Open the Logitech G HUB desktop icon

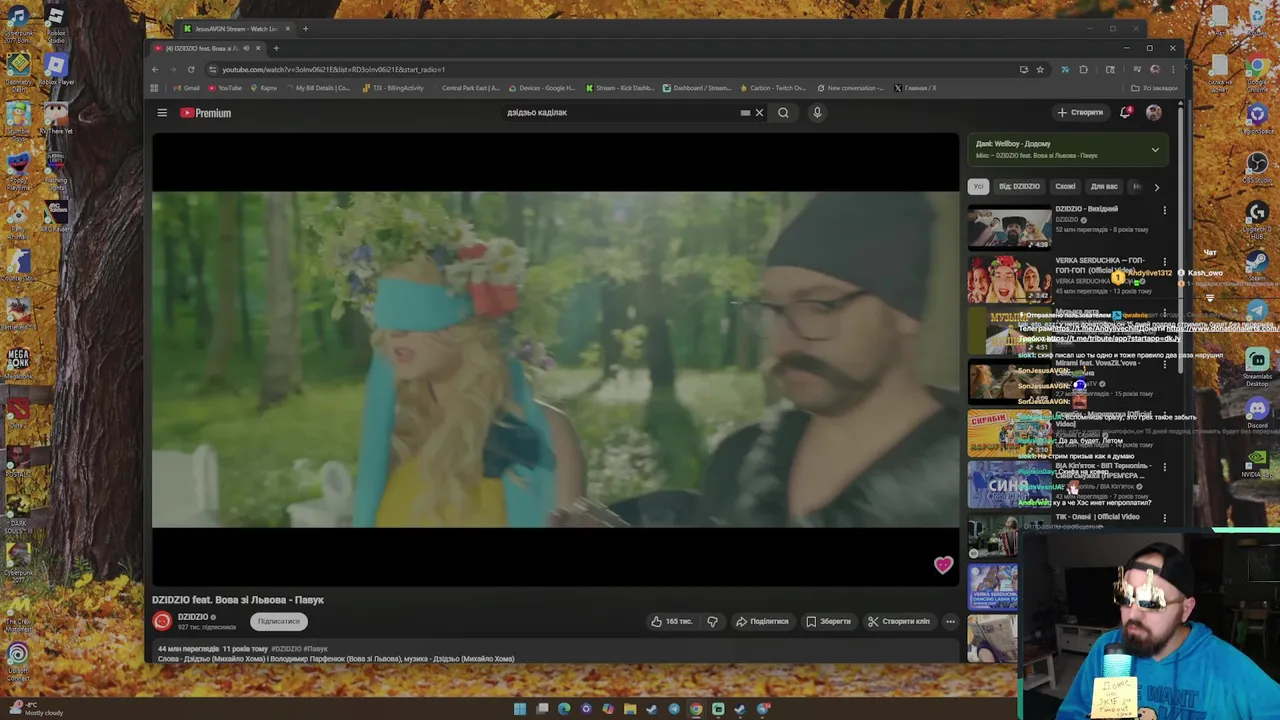[x=1258, y=218]
